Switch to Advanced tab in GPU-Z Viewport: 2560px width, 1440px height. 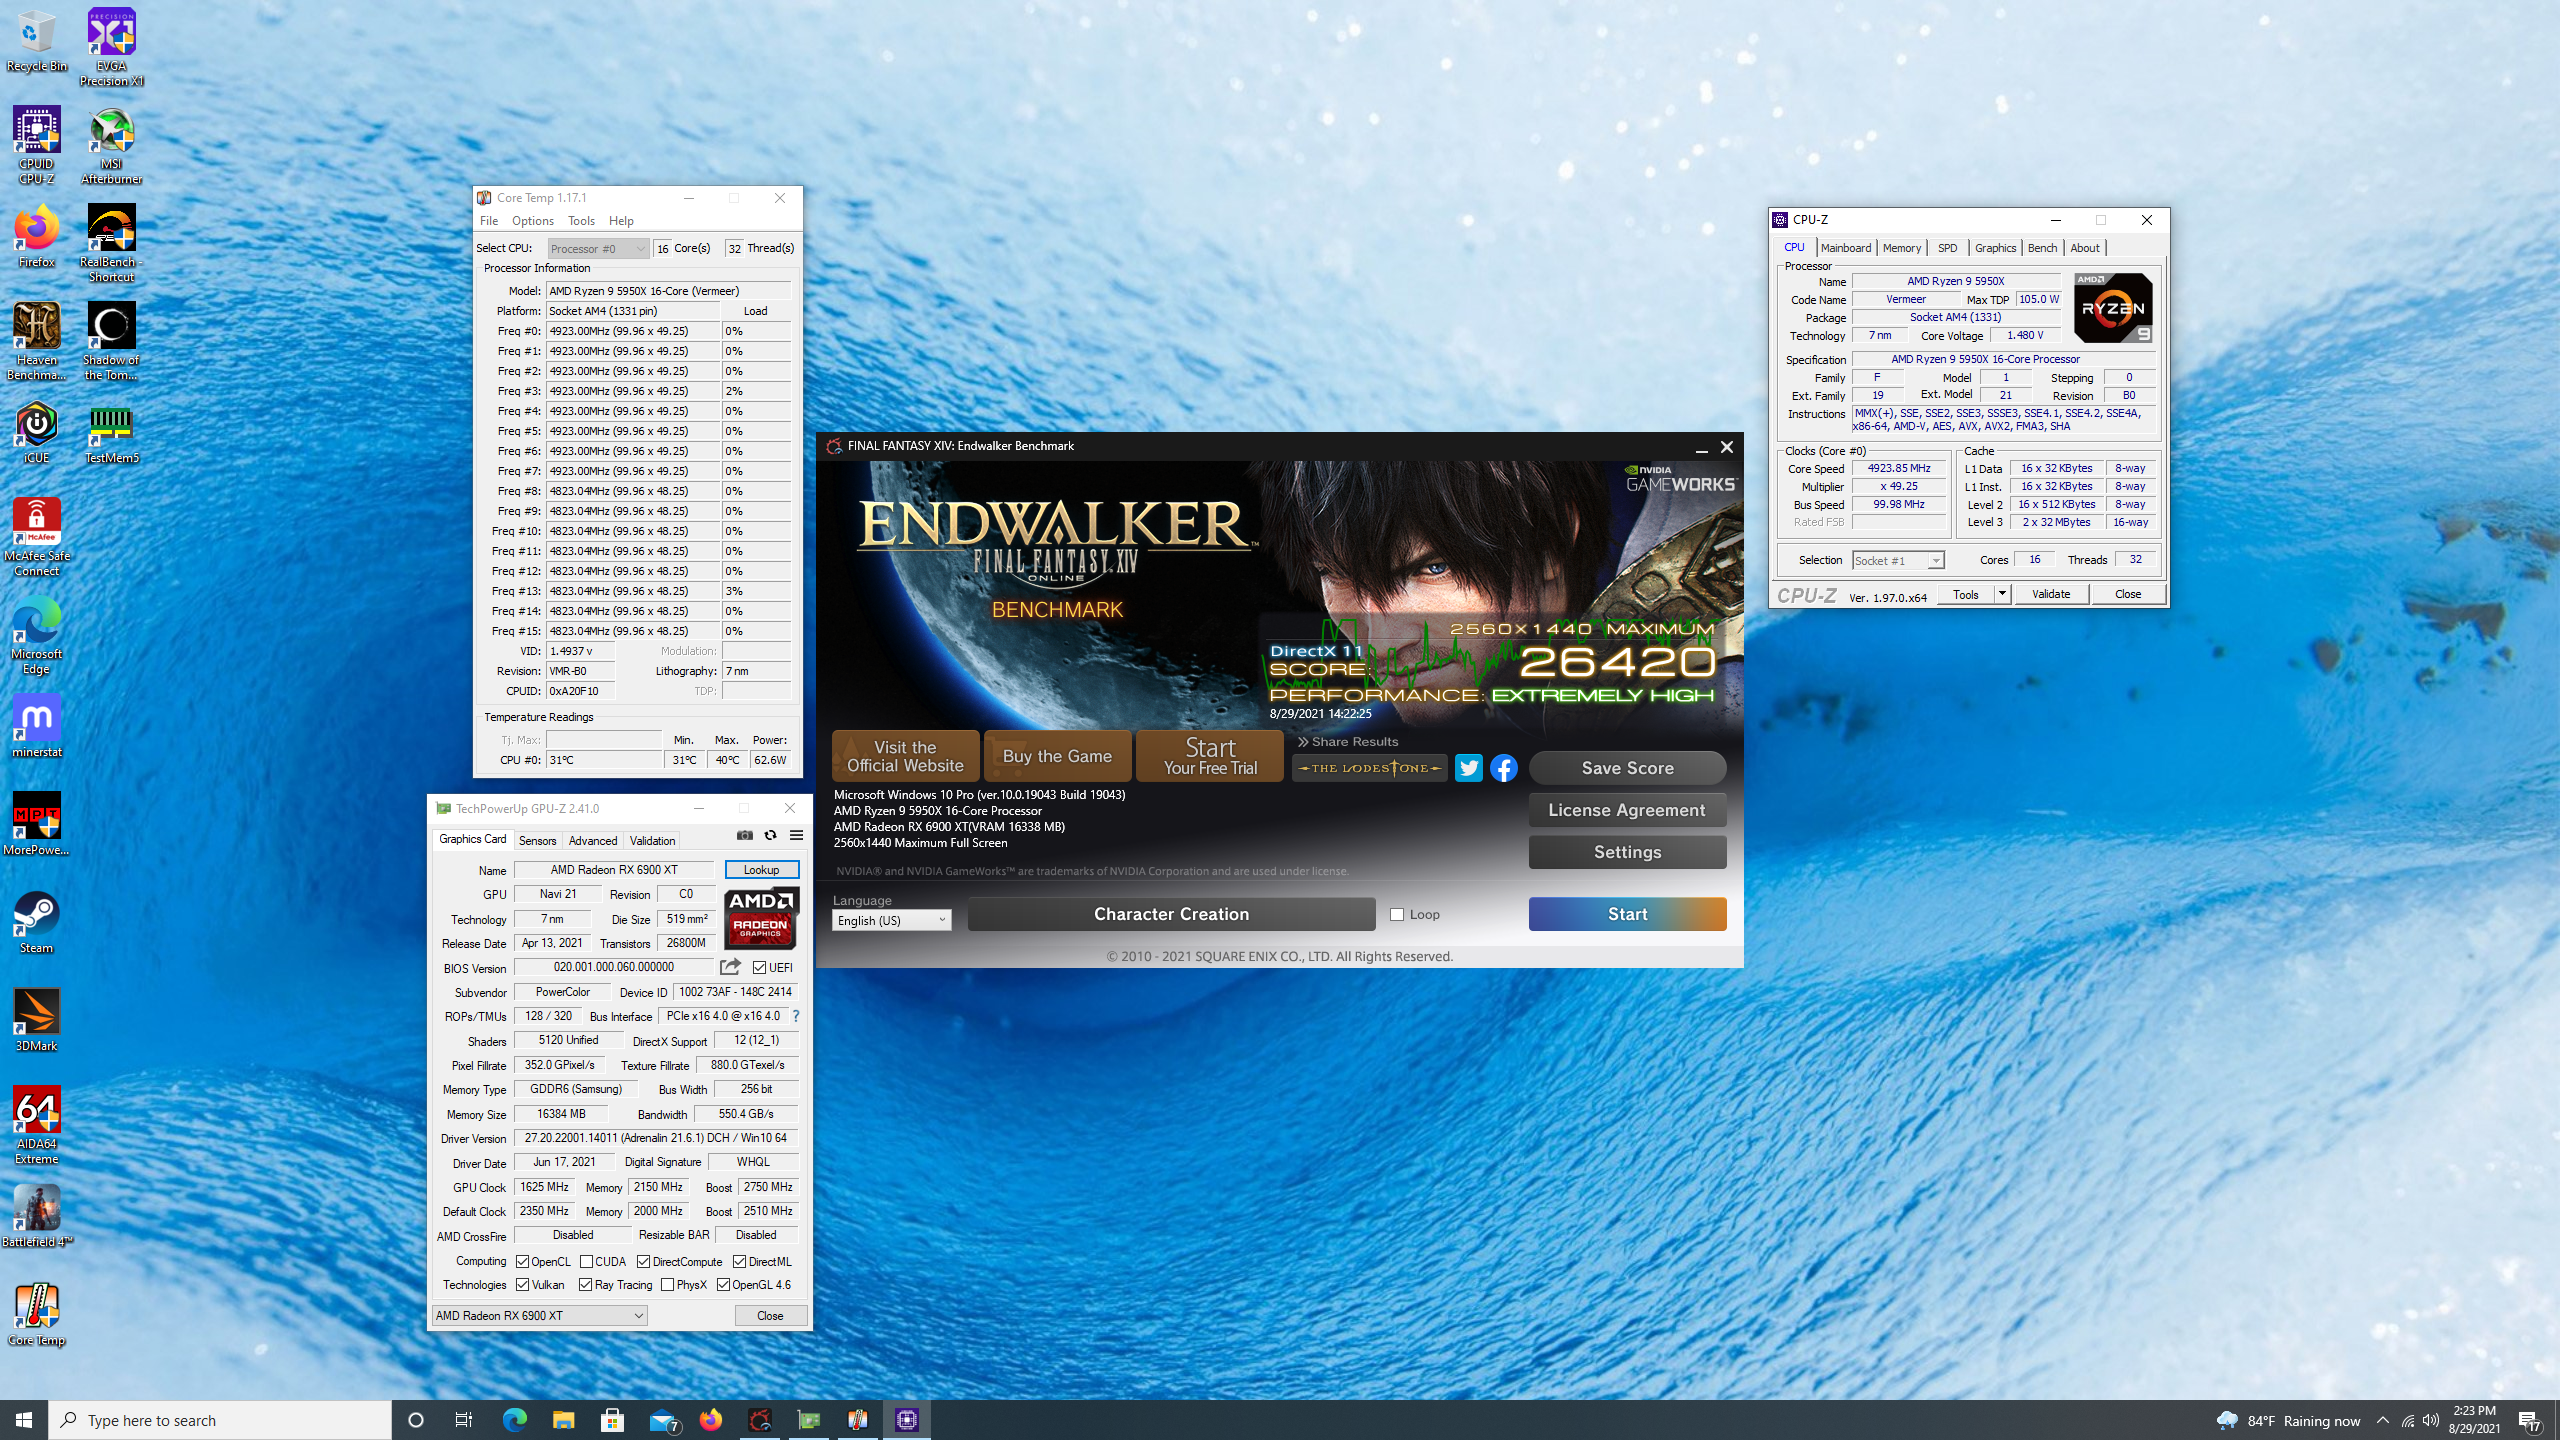[592, 841]
